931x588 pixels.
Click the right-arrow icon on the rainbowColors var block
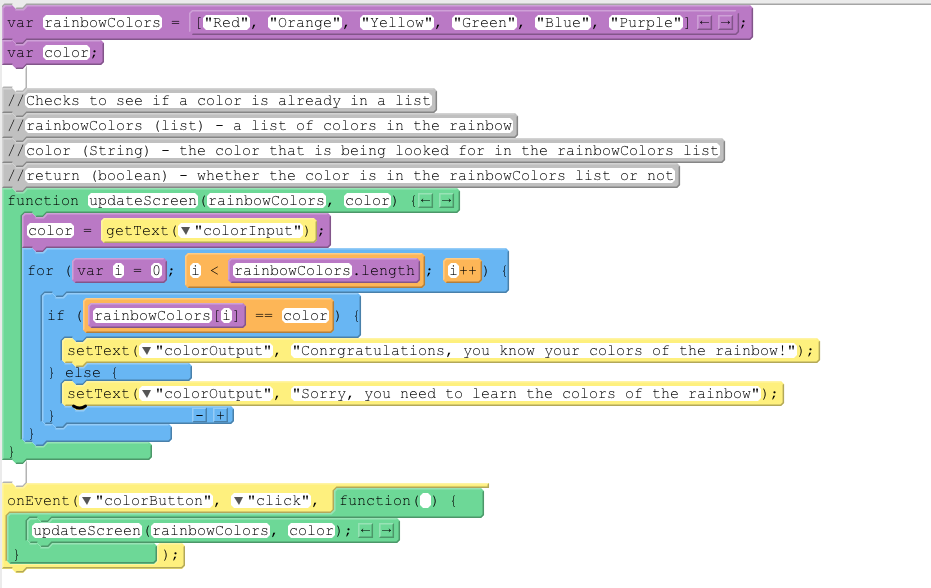725,22
